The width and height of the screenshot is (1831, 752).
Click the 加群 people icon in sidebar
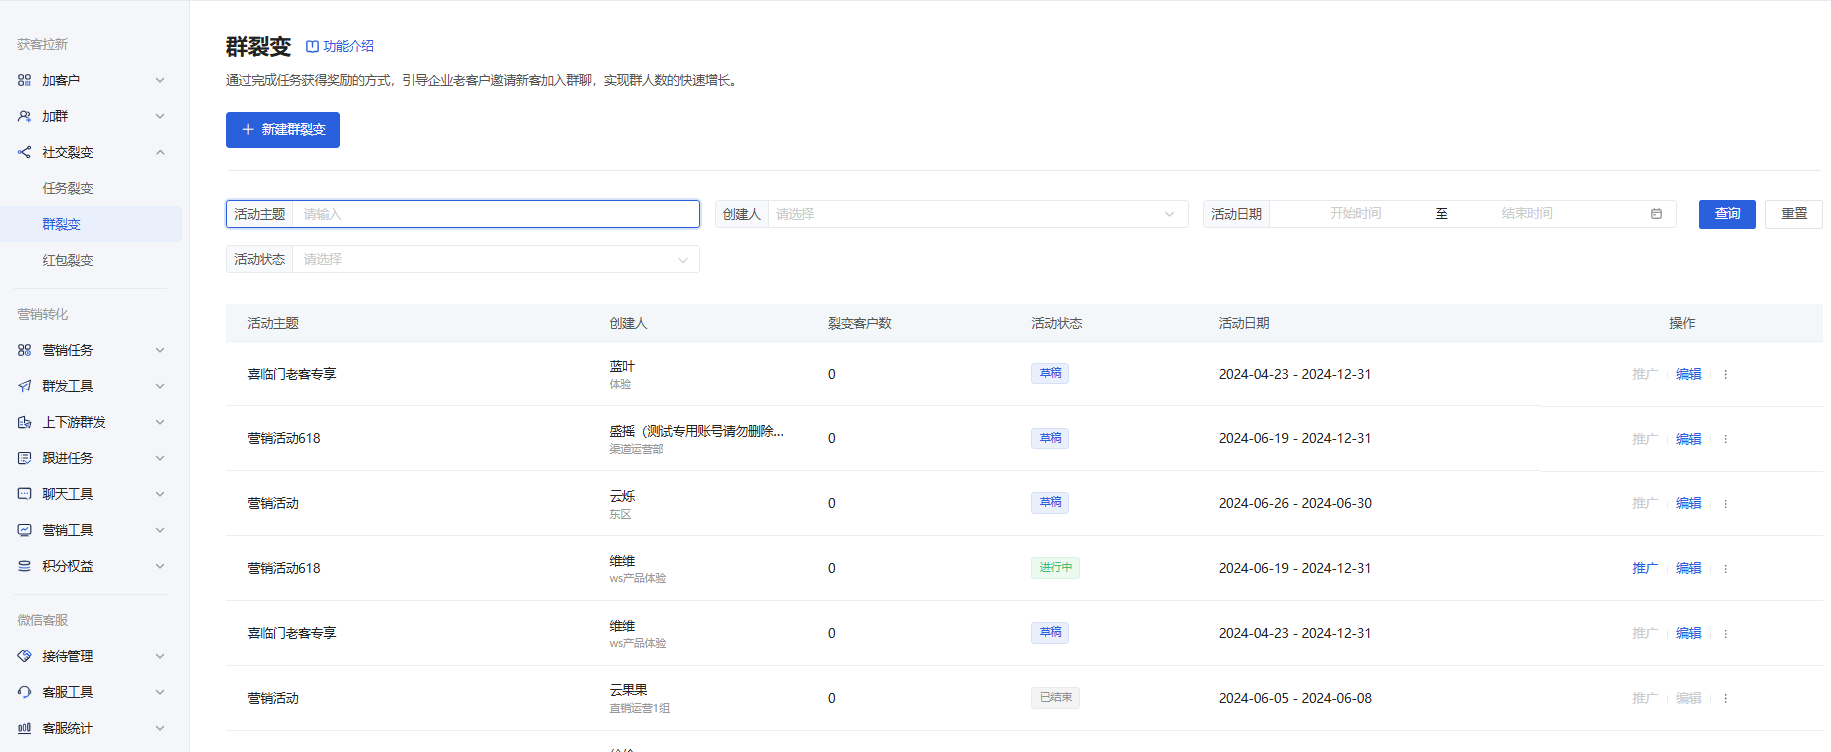coord(24,116)
